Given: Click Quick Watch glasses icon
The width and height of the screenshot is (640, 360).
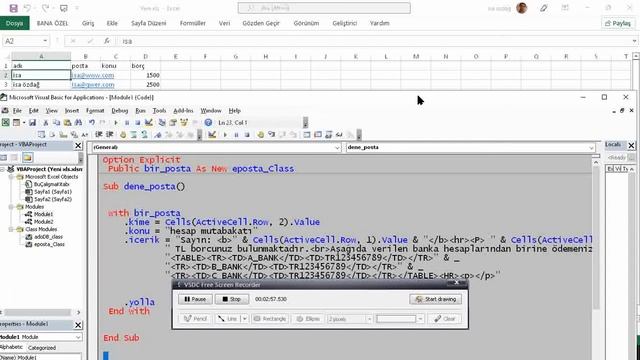Looking at the screenshot, I should [x=339, y=134].
